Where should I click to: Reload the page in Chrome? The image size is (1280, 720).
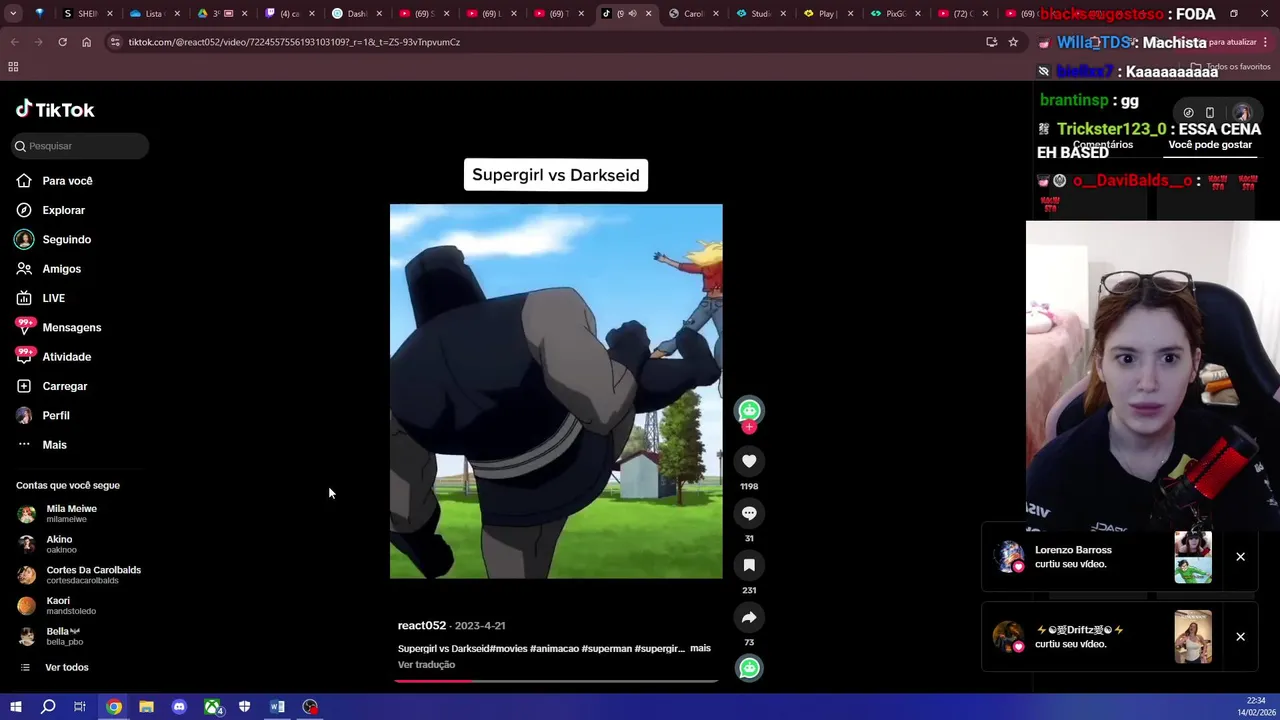(x=62, y=42)
